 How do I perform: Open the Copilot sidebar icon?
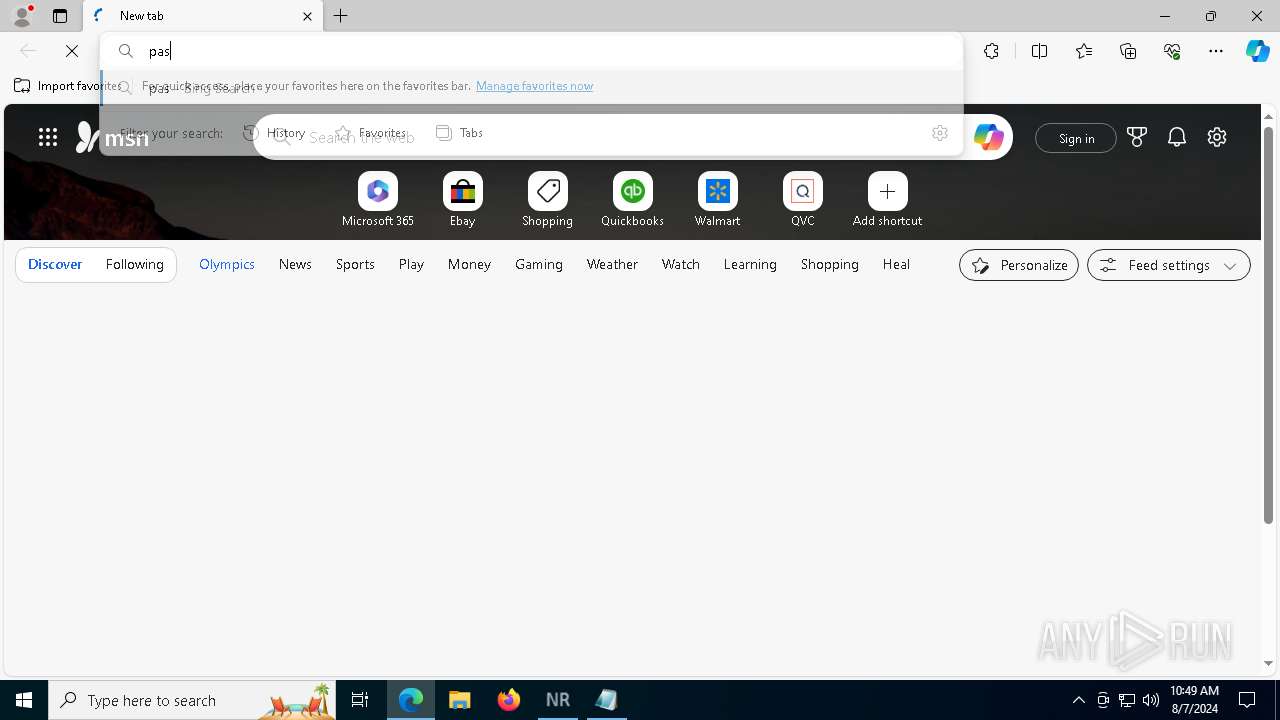click(x=1257, y=51)
